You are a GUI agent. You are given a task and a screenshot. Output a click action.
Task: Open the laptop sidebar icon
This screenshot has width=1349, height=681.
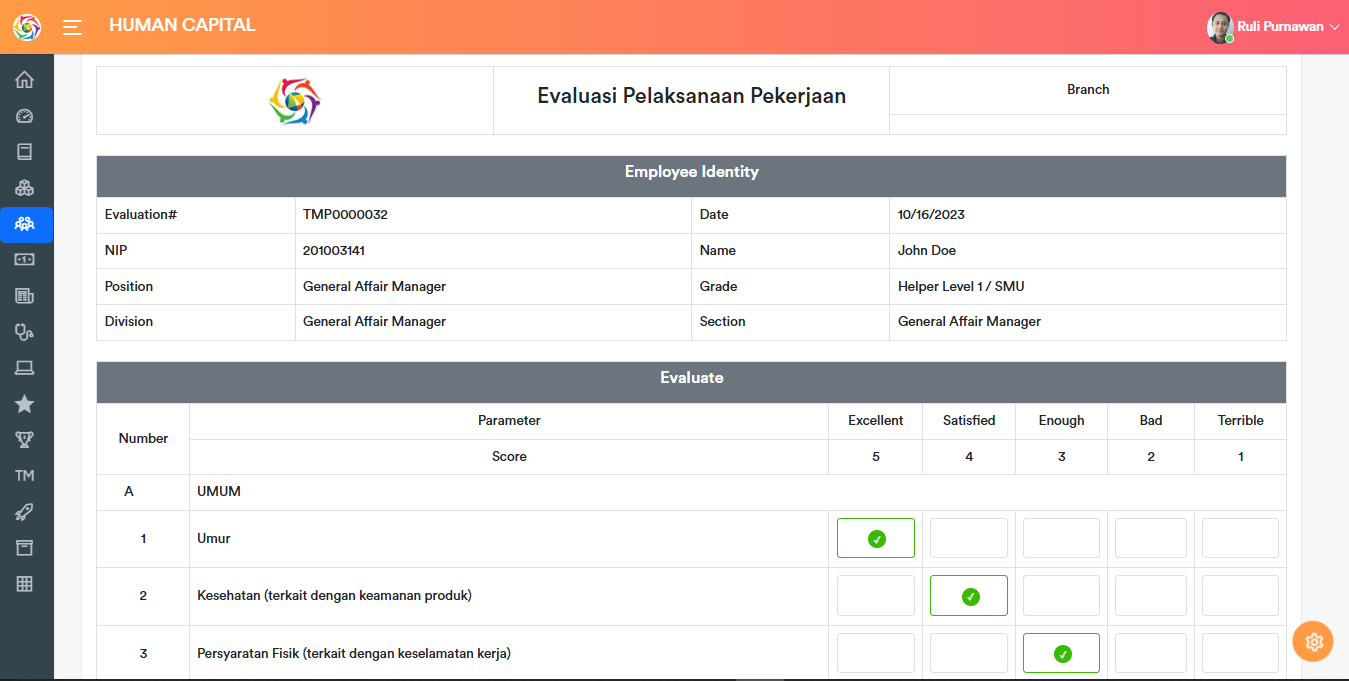point(25,368)
